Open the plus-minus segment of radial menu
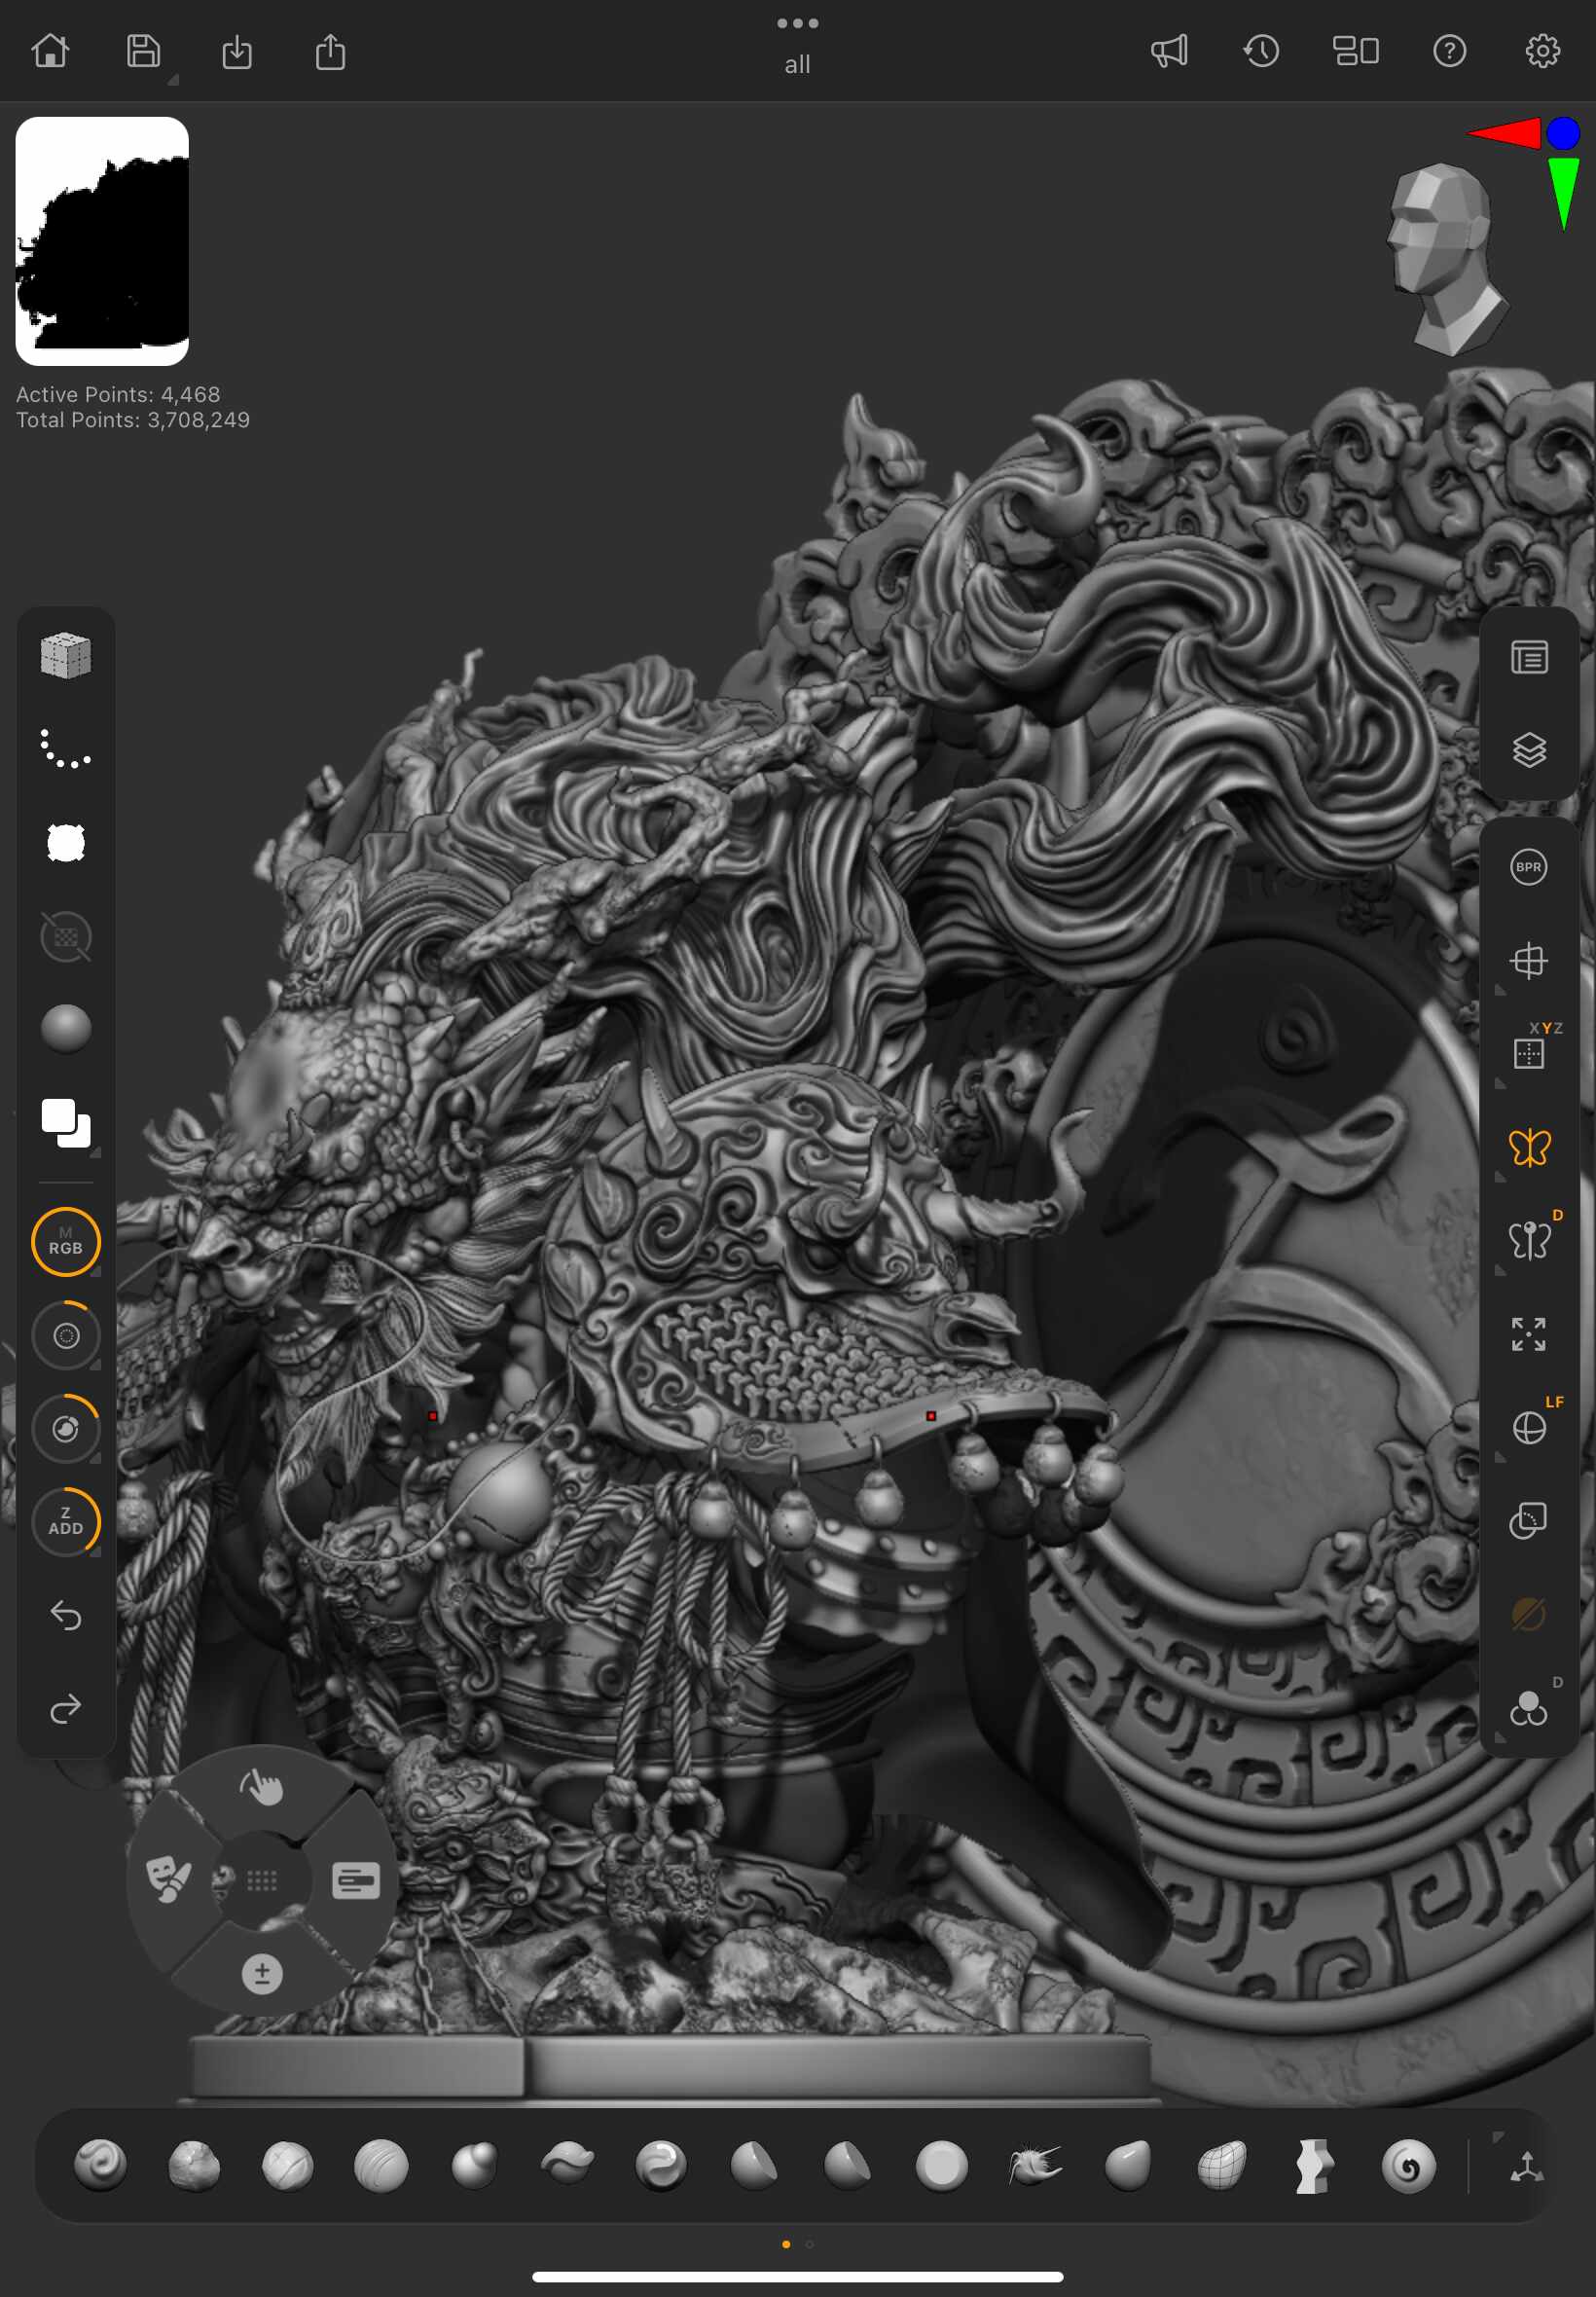The width and height of the screenshot is (1596, 2297). pos(262,1973)
